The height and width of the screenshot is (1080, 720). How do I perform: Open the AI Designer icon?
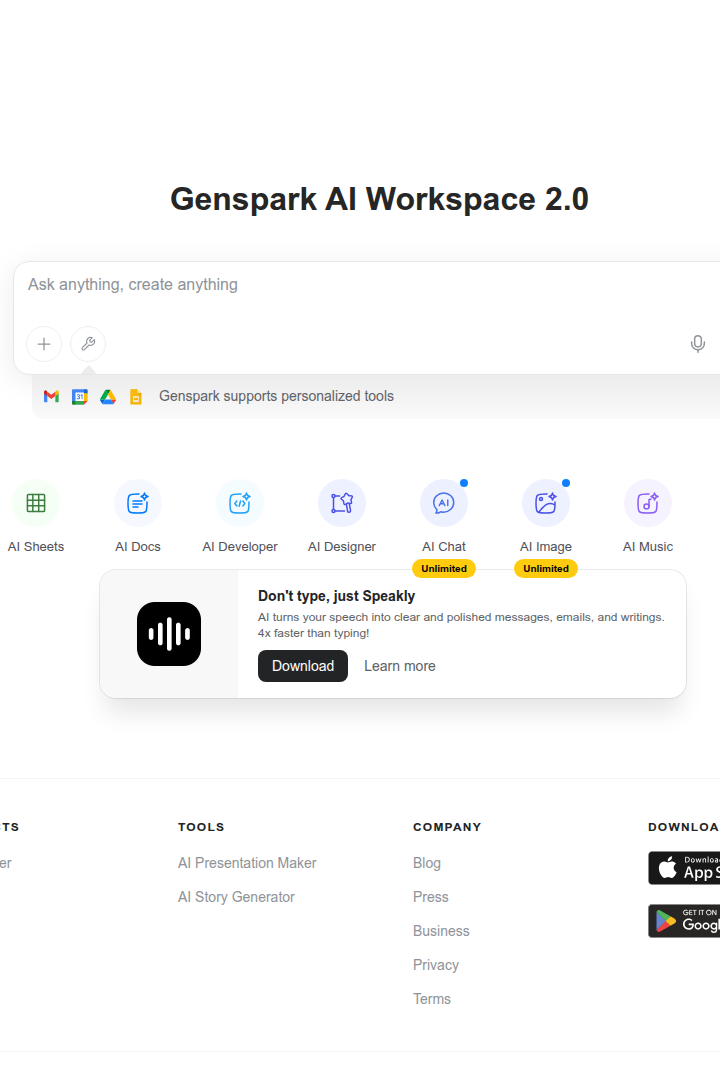tap(342, 503)
